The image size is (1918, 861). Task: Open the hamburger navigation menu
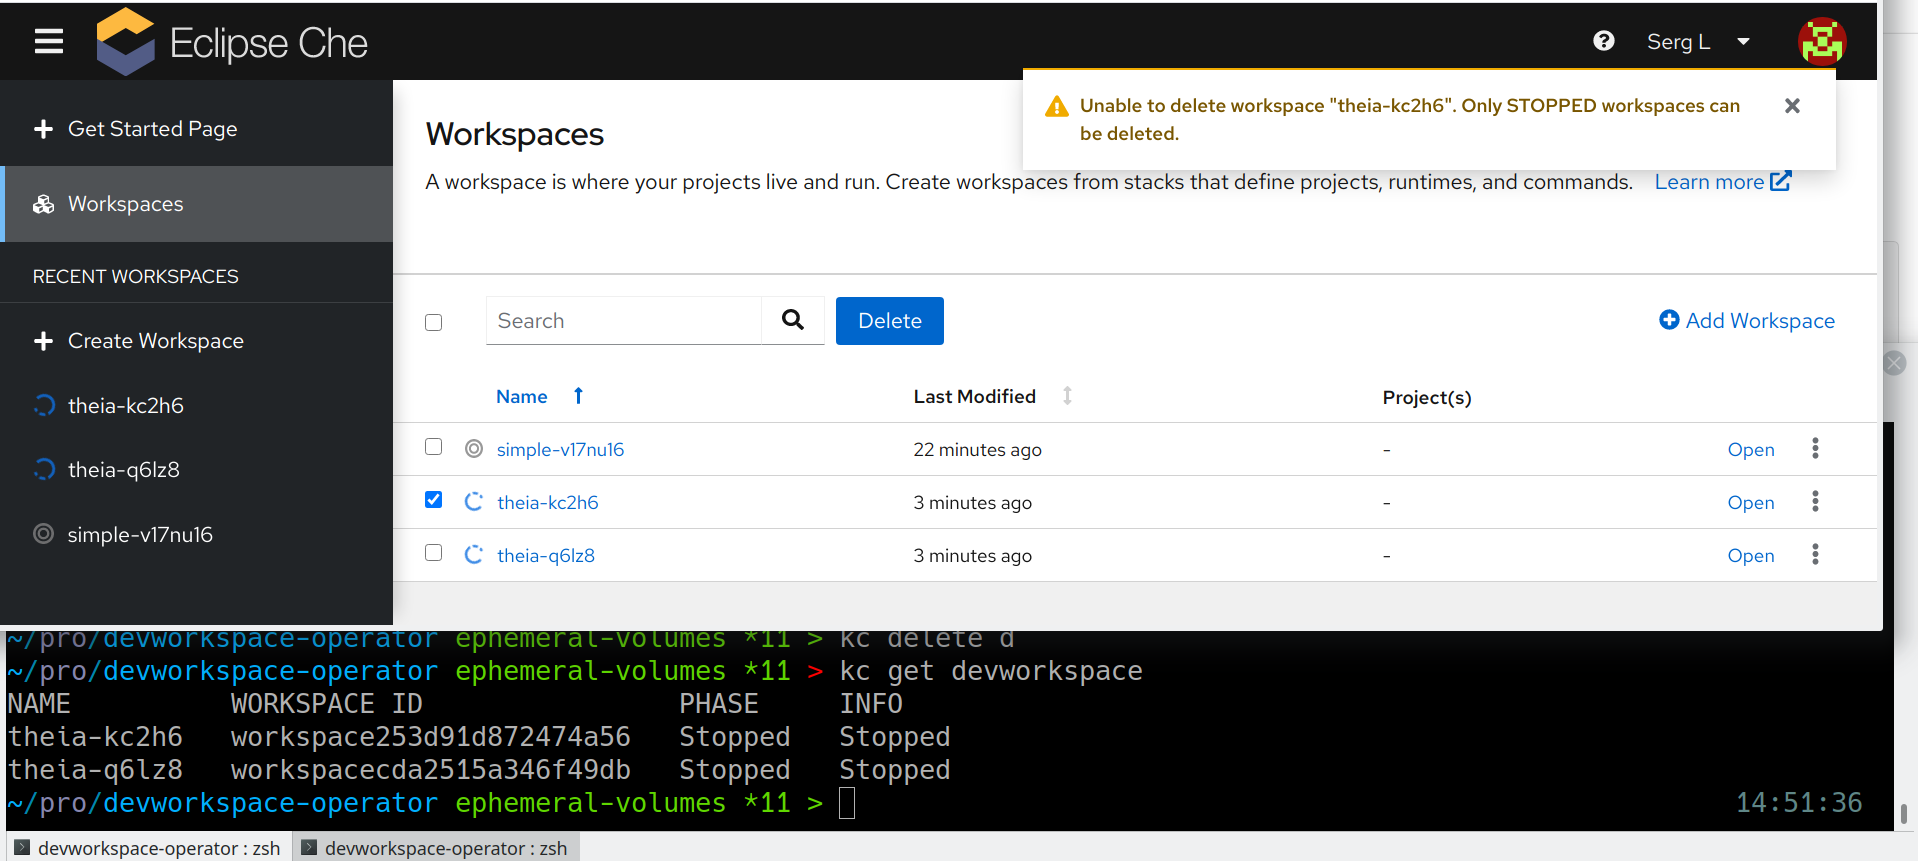coord(48,41)
